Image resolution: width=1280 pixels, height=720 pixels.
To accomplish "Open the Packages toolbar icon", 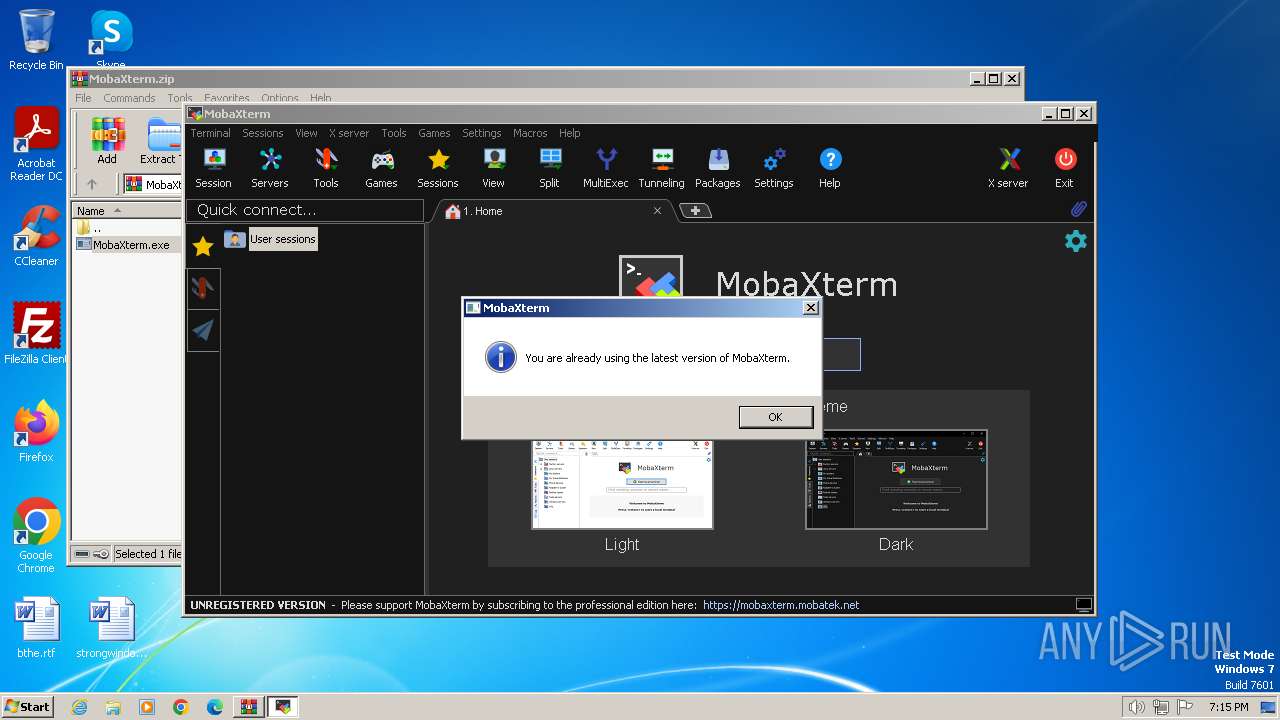I will coord(718,168).
